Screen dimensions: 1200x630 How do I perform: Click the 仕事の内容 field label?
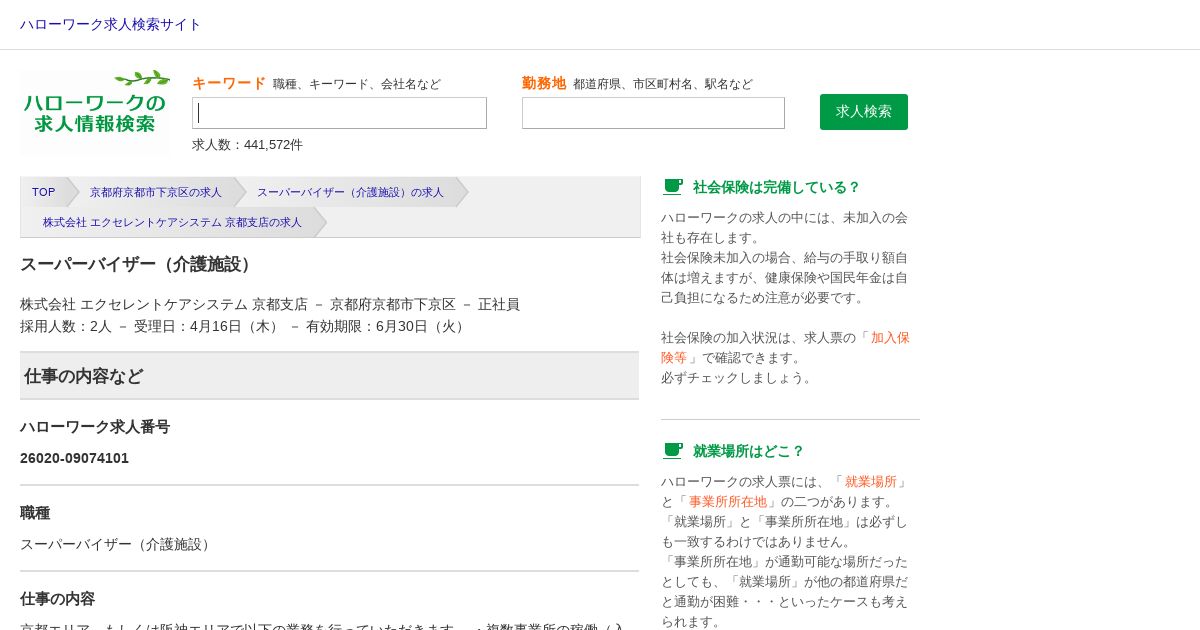pyautogui.click(x=57, y=599)
